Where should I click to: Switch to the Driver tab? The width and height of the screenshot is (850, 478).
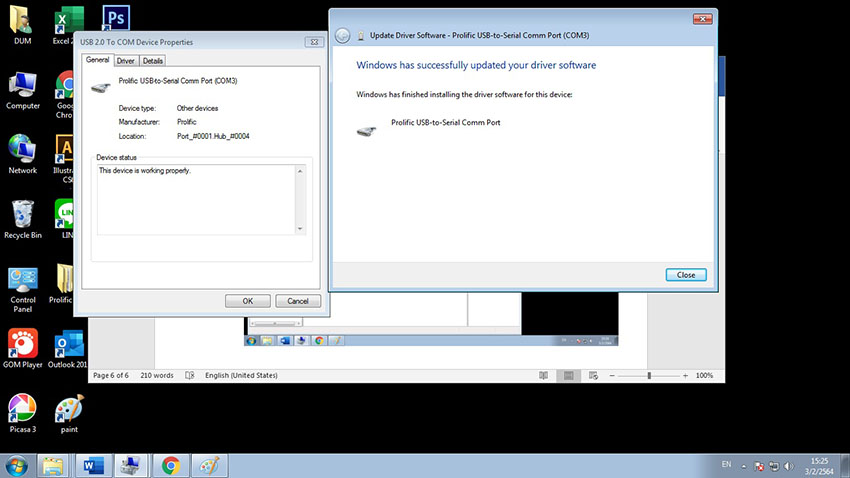(x=126, y=61)
